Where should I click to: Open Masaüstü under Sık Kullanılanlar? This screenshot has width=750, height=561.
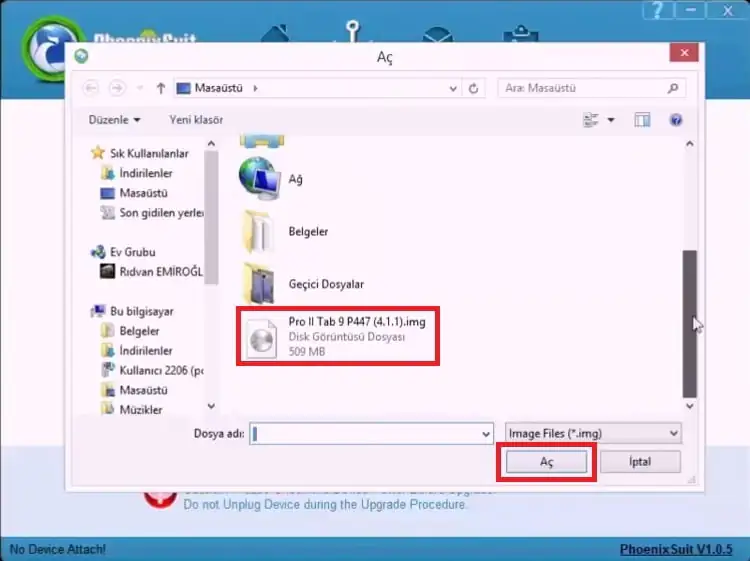pyautogui.click(x=134, y=193)
